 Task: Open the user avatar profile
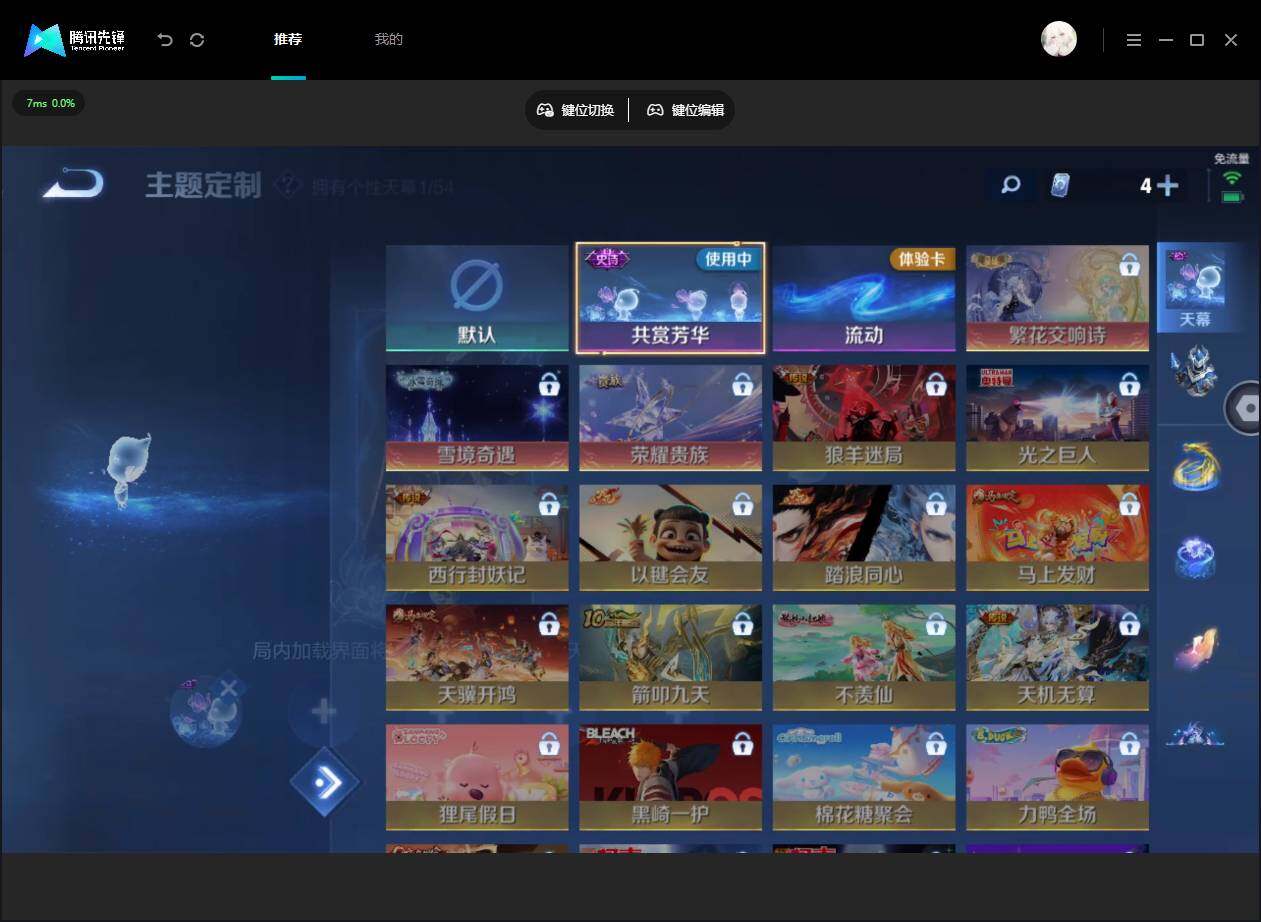(x=1059, y=39)
